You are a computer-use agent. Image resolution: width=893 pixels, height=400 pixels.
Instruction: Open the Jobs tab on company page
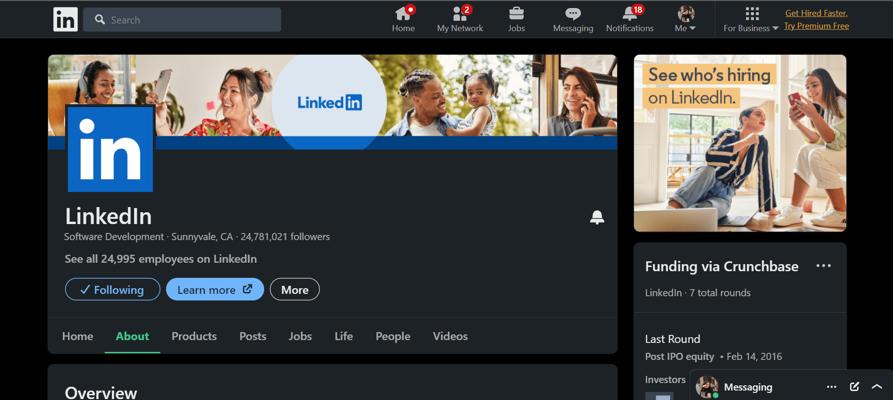[300, 336]
